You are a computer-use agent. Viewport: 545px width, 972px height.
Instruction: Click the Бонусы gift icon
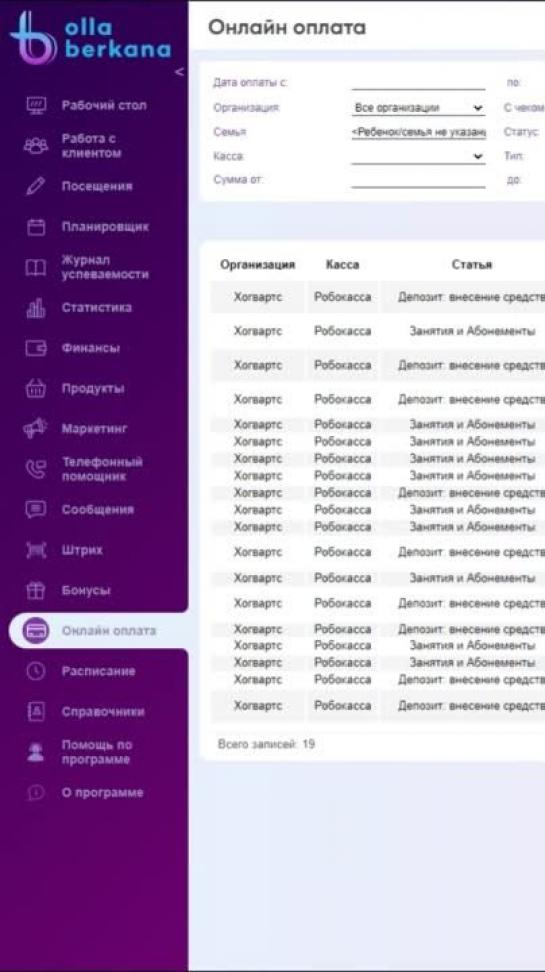(32, 591)
